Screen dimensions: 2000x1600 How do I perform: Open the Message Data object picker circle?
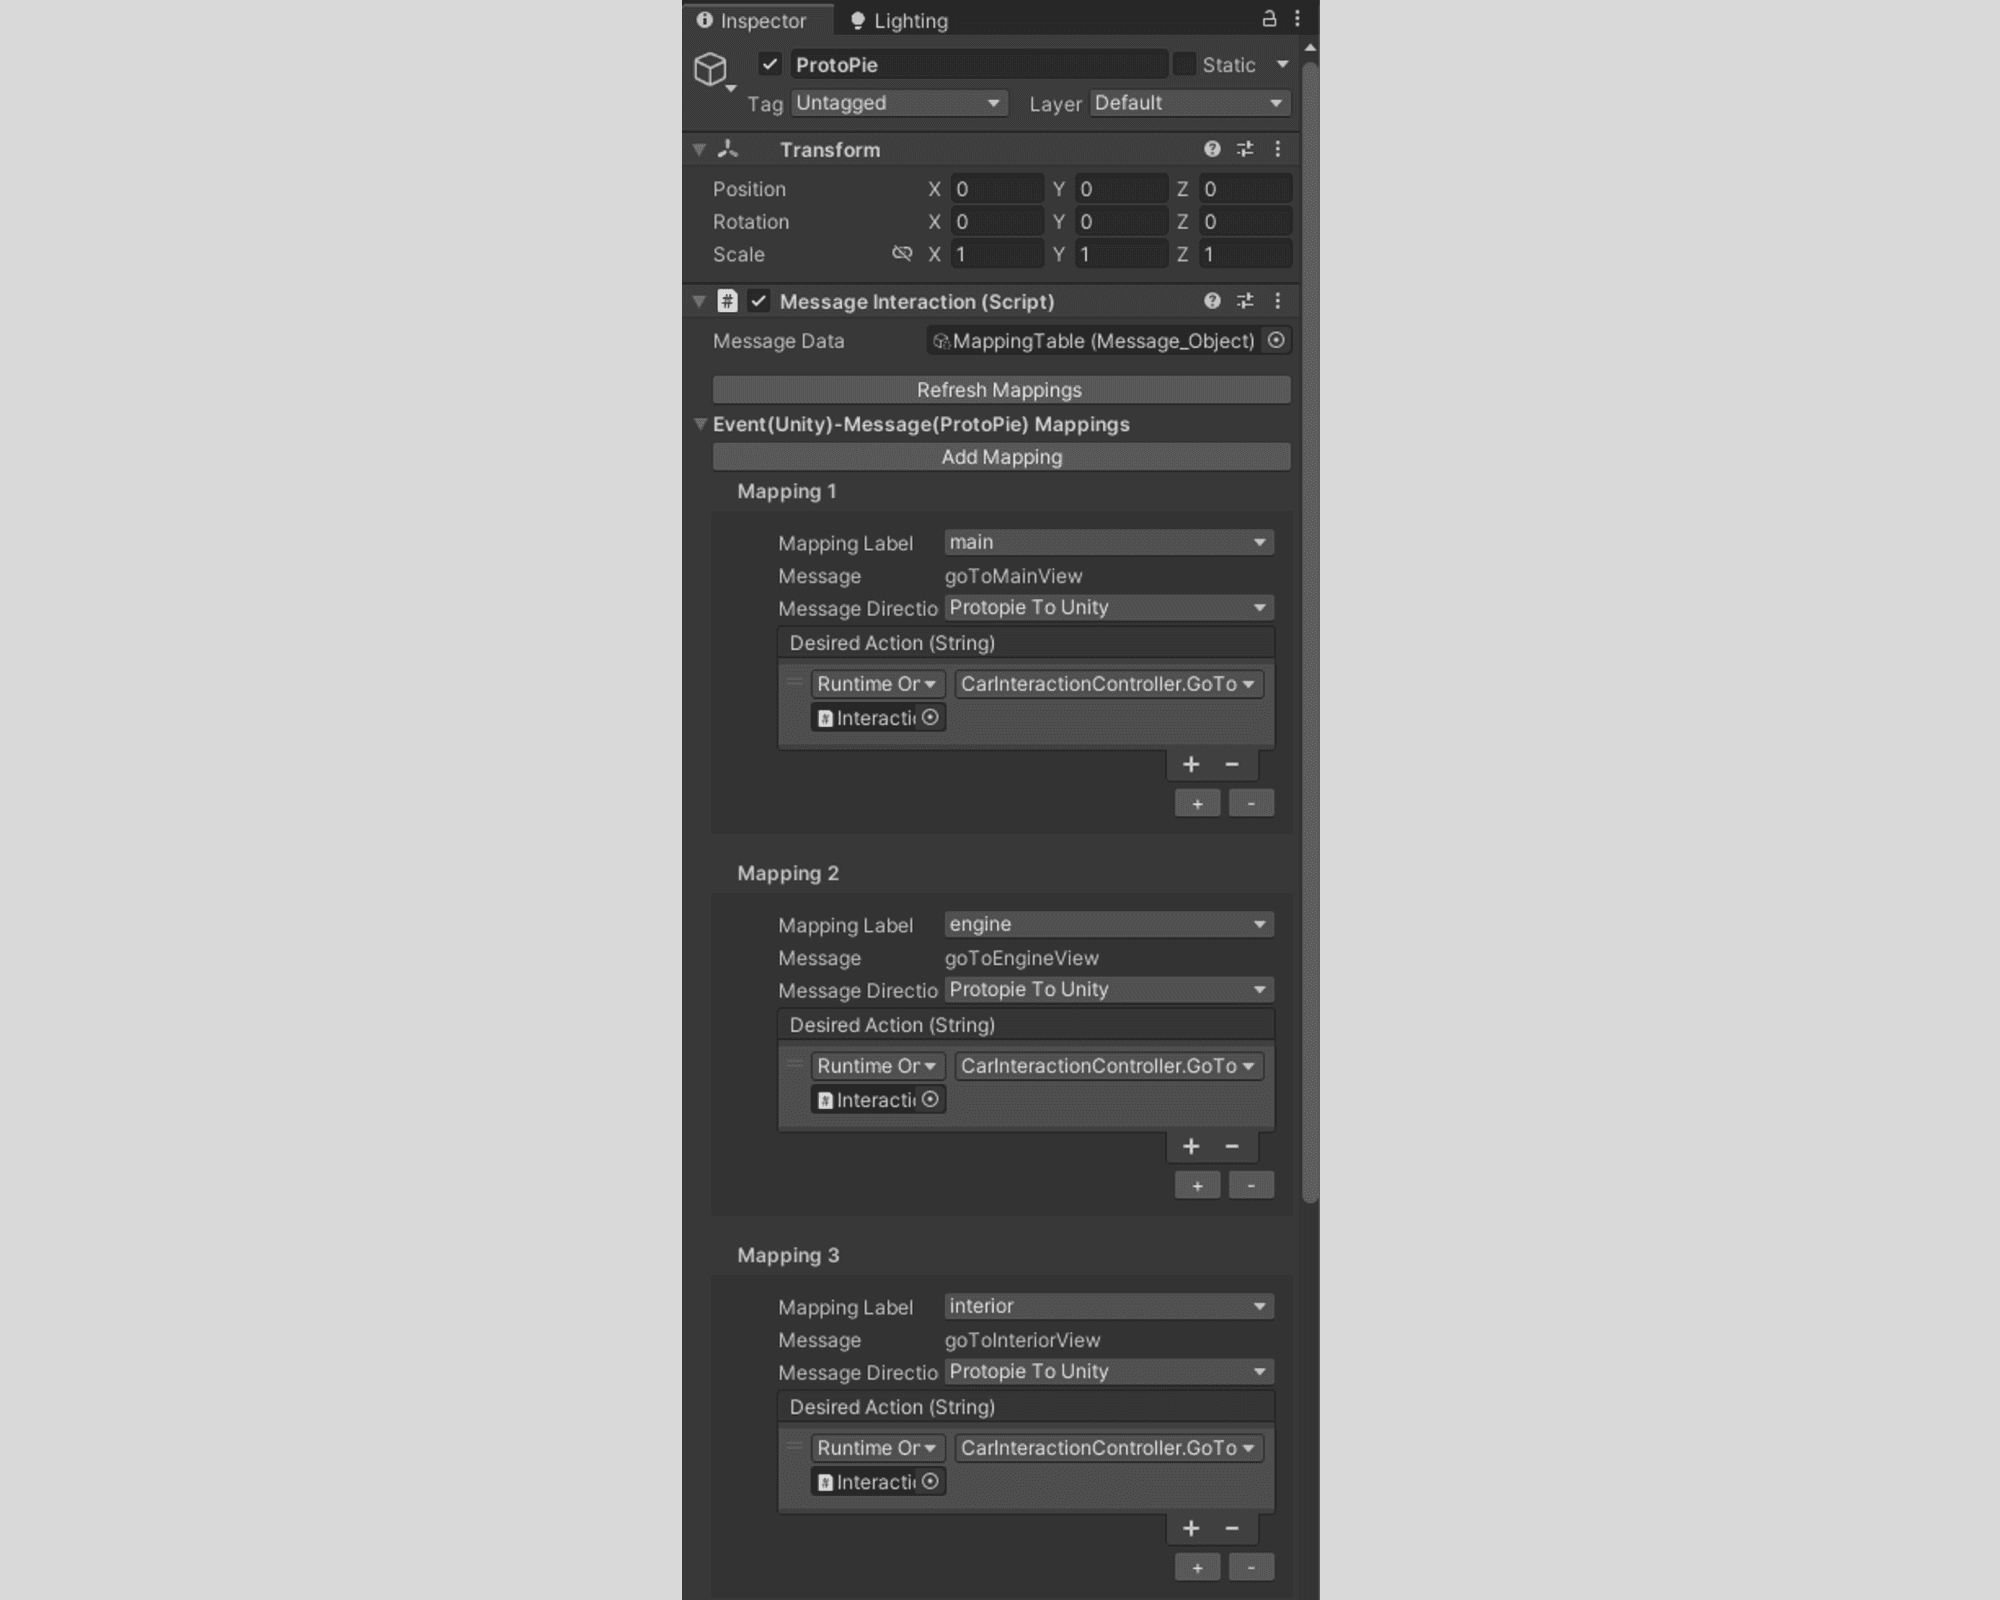[x=1276, y=341]
